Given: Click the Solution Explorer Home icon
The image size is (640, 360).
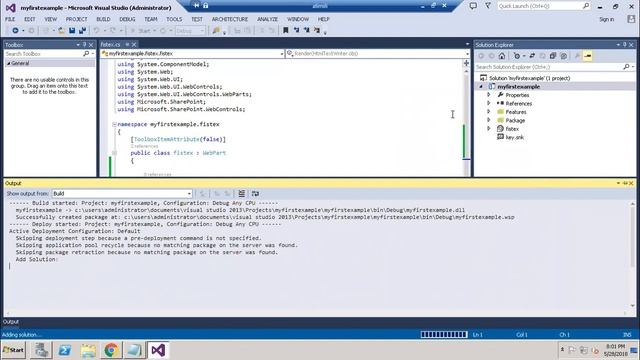Looking at the screenshot, I should point(502,56).
